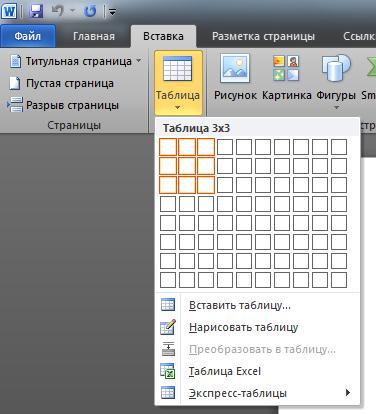Select the first cell in the table grid
The width and height of the screenshot is (376, 414).
coord(168,147)
